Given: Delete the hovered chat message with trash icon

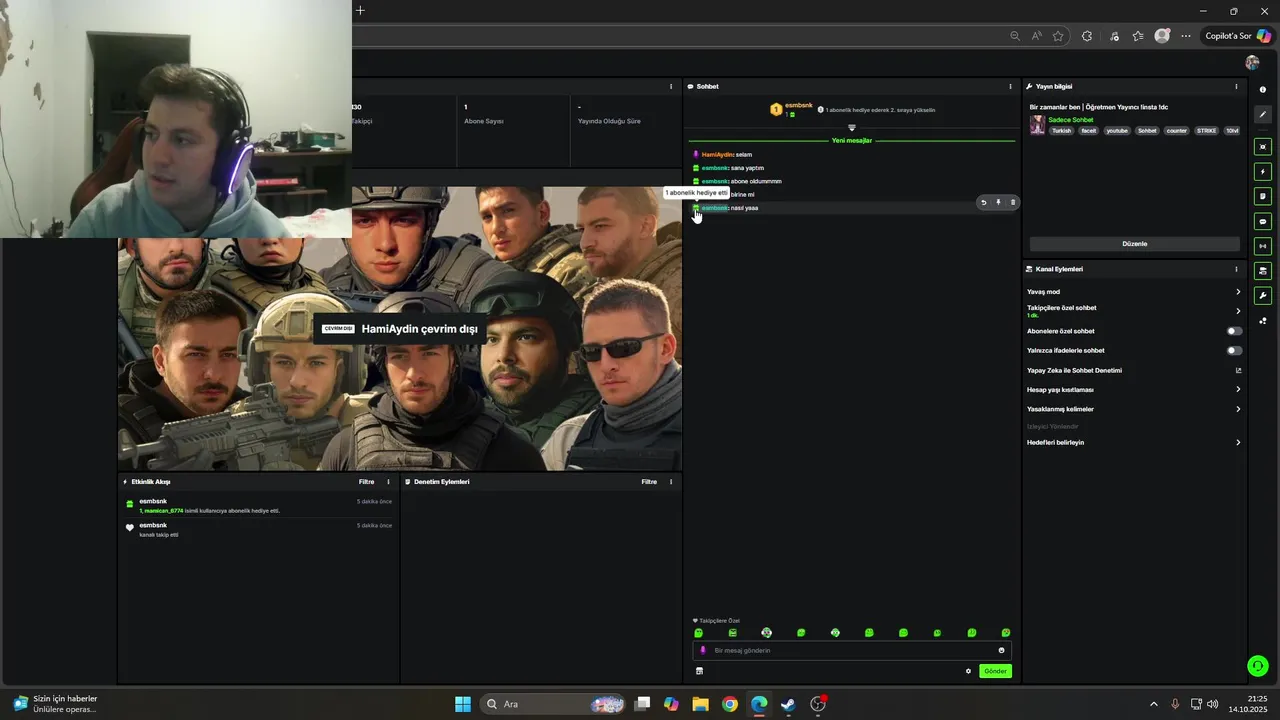Looking at the screenshot, I should click(1012, 202).
